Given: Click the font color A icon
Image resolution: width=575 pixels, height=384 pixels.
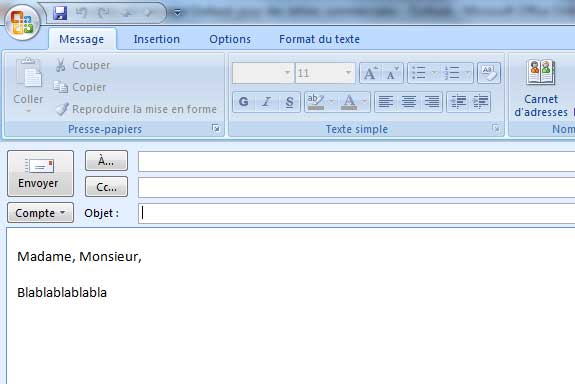Looking at the screenshot, I should coord(349,102).
